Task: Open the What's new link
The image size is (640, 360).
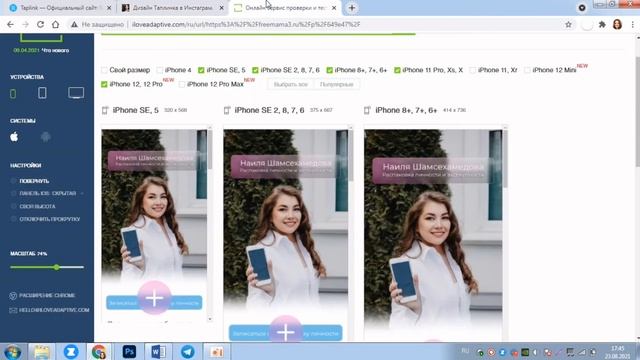Action: [x=56, y=51]
